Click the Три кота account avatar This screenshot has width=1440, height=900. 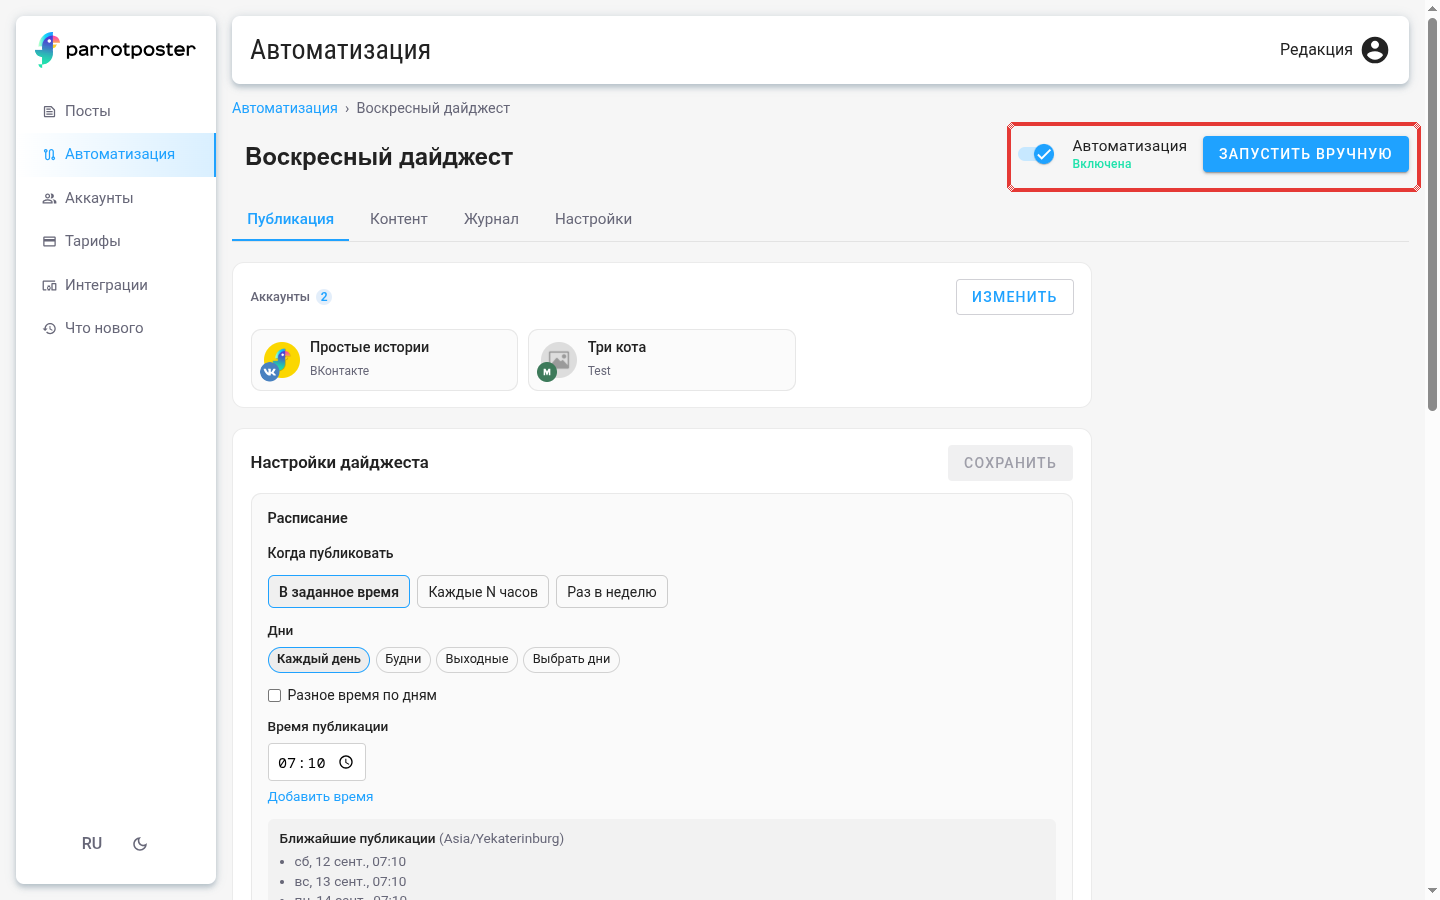click(x=558, y=361)
